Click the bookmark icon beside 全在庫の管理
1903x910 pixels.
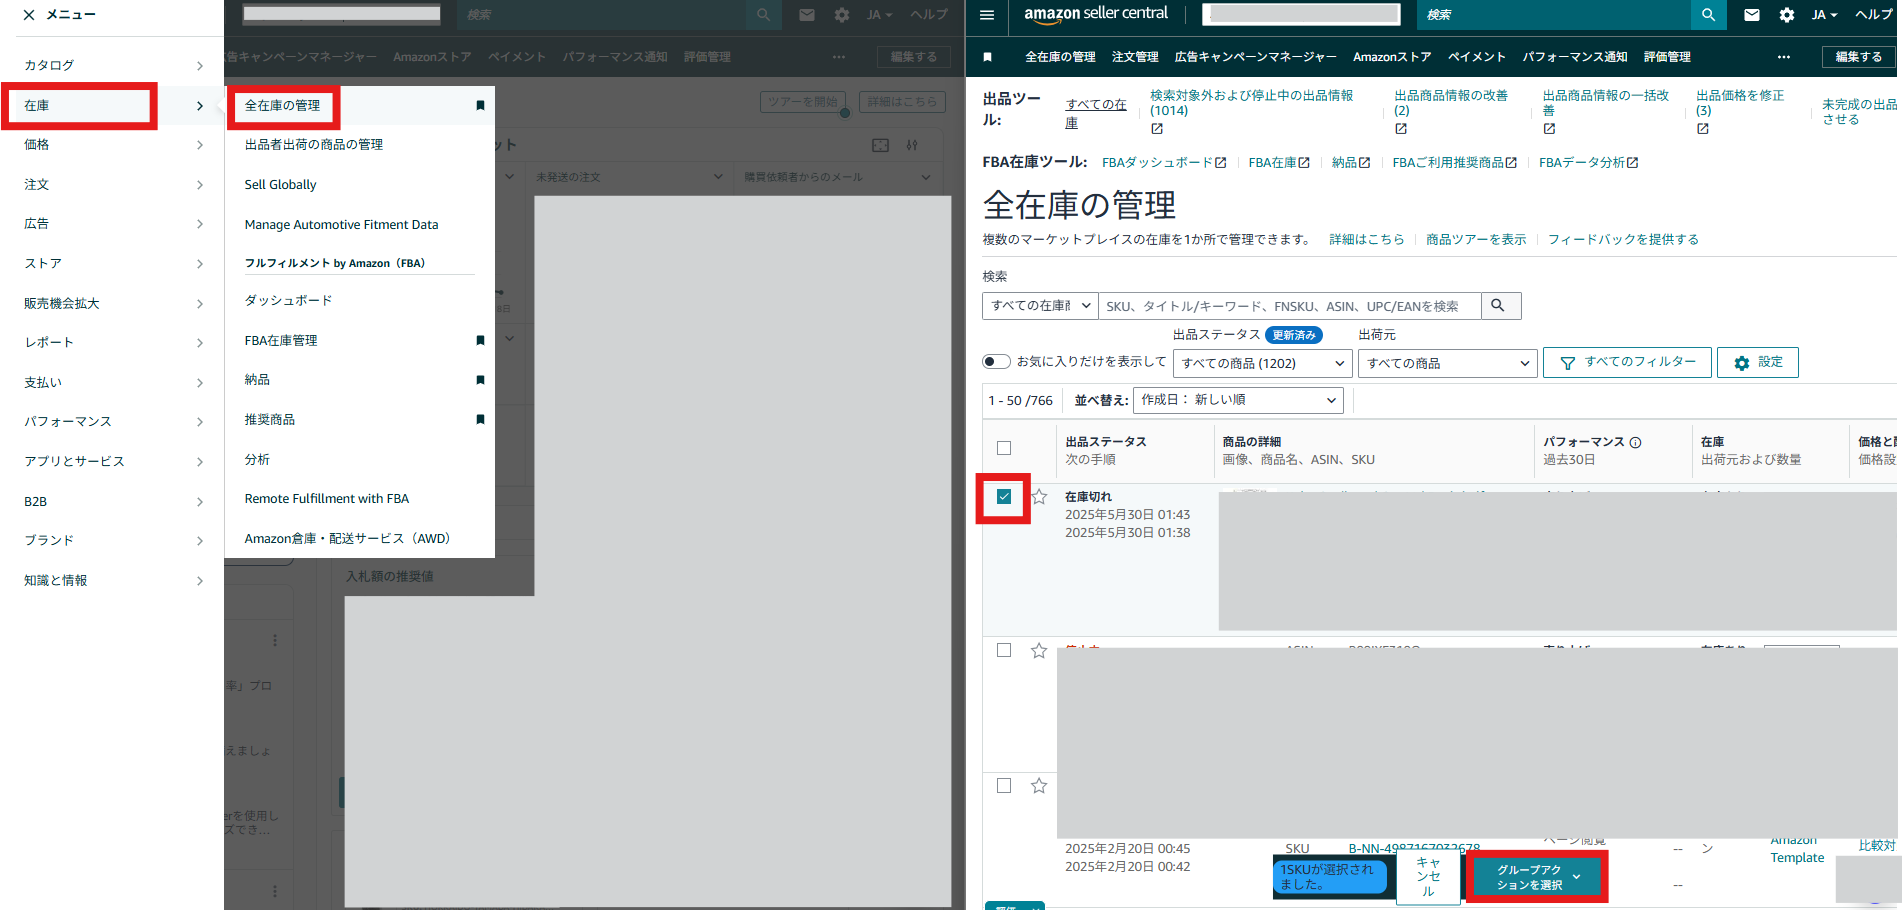[480, 106]
